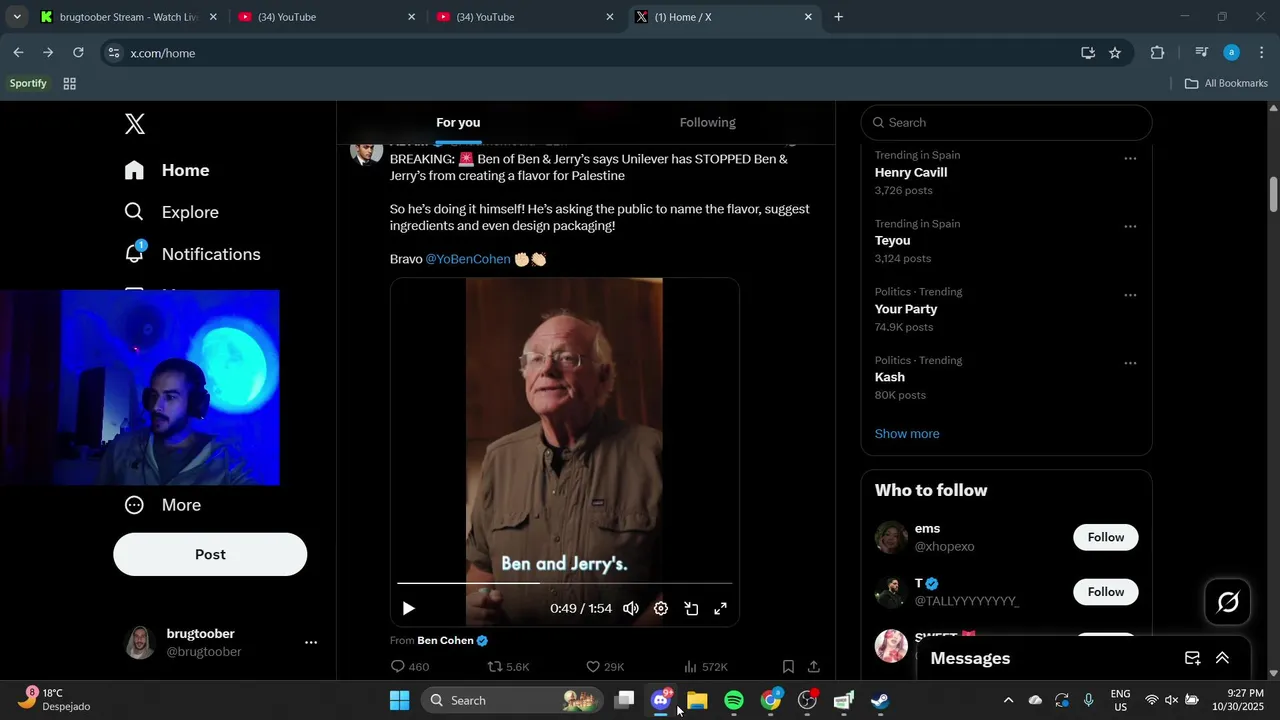The image size is (1280, 720).
Task: Open the ems profile avatar
Action: (x=891, y=538)
